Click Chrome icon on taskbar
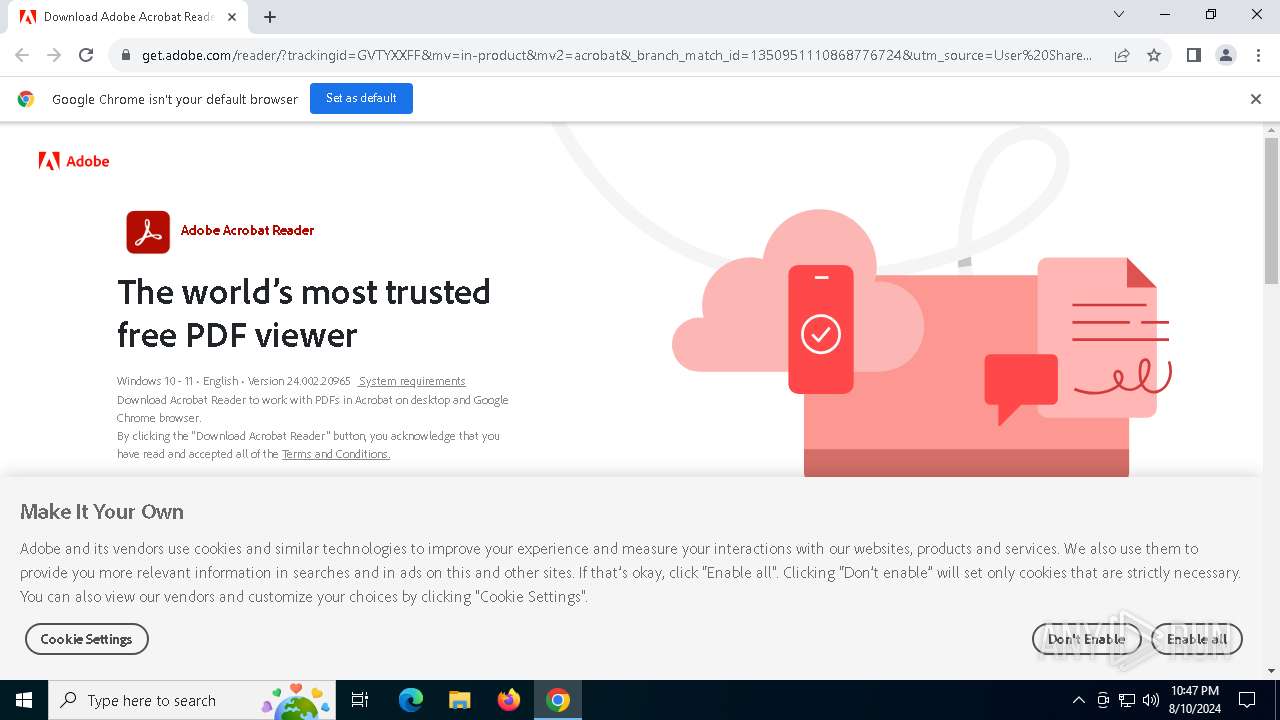Image resolution: width=1280 pixels, height=720 pixels. point(558,700)
